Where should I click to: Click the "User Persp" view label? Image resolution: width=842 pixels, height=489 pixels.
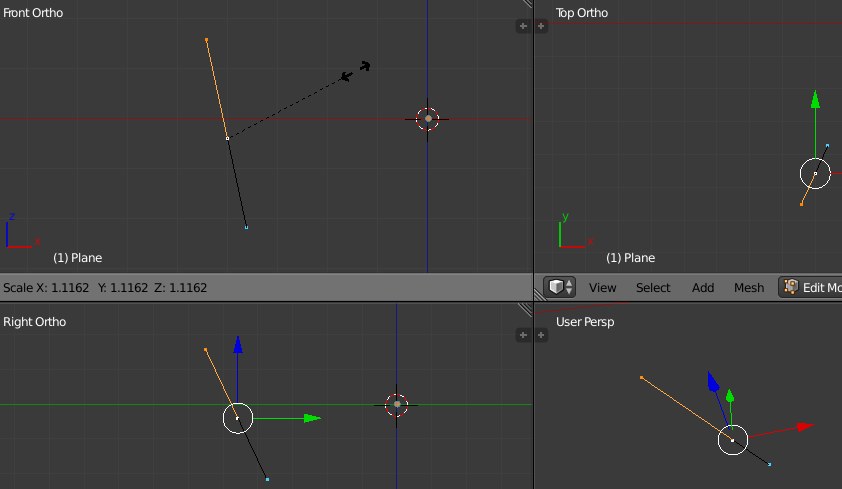click(585, 322)
